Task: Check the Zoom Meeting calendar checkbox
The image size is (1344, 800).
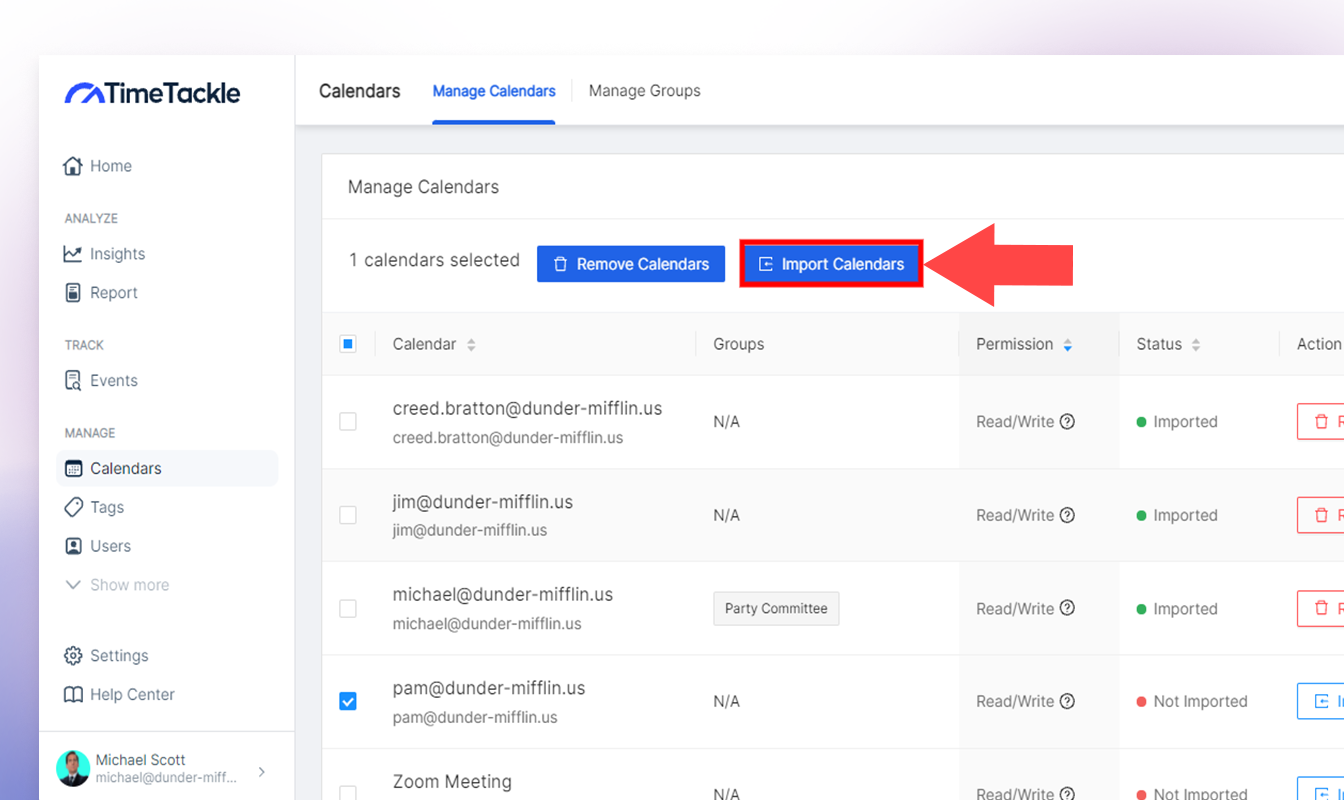Action: (348, 794)
